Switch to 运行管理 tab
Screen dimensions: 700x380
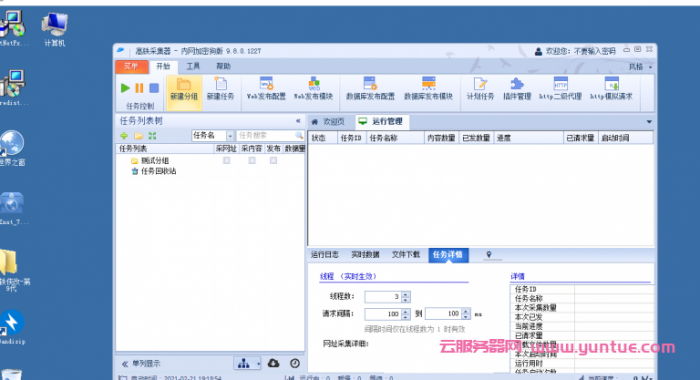[x=382, y=121]
